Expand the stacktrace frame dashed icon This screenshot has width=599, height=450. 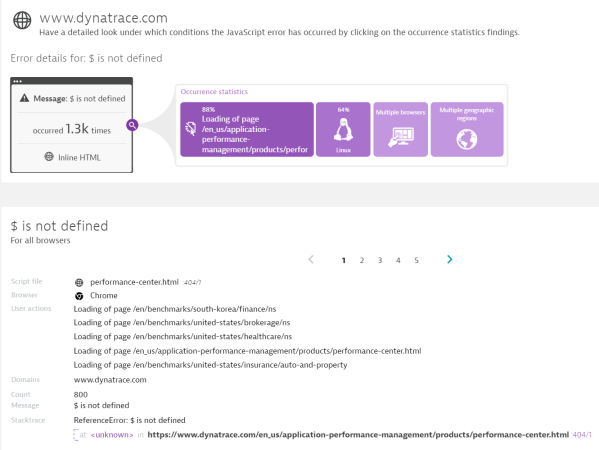pos(76,435)
